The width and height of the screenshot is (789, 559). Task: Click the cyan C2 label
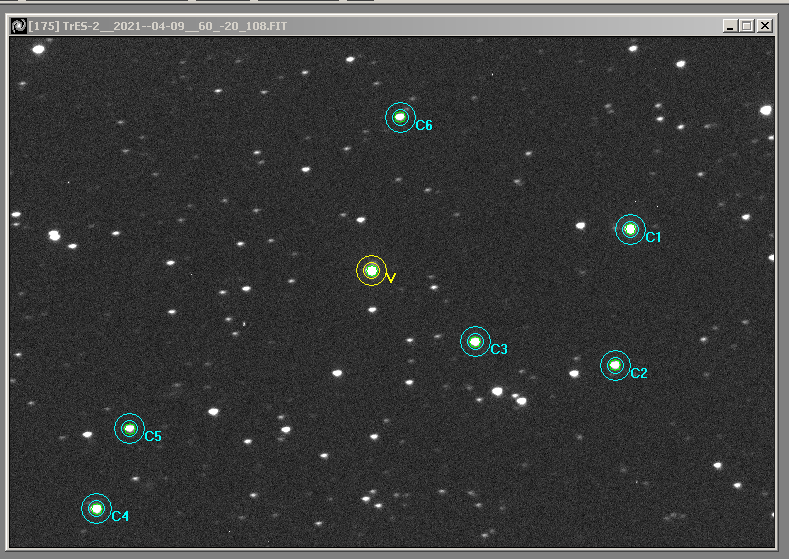[639, 374]
